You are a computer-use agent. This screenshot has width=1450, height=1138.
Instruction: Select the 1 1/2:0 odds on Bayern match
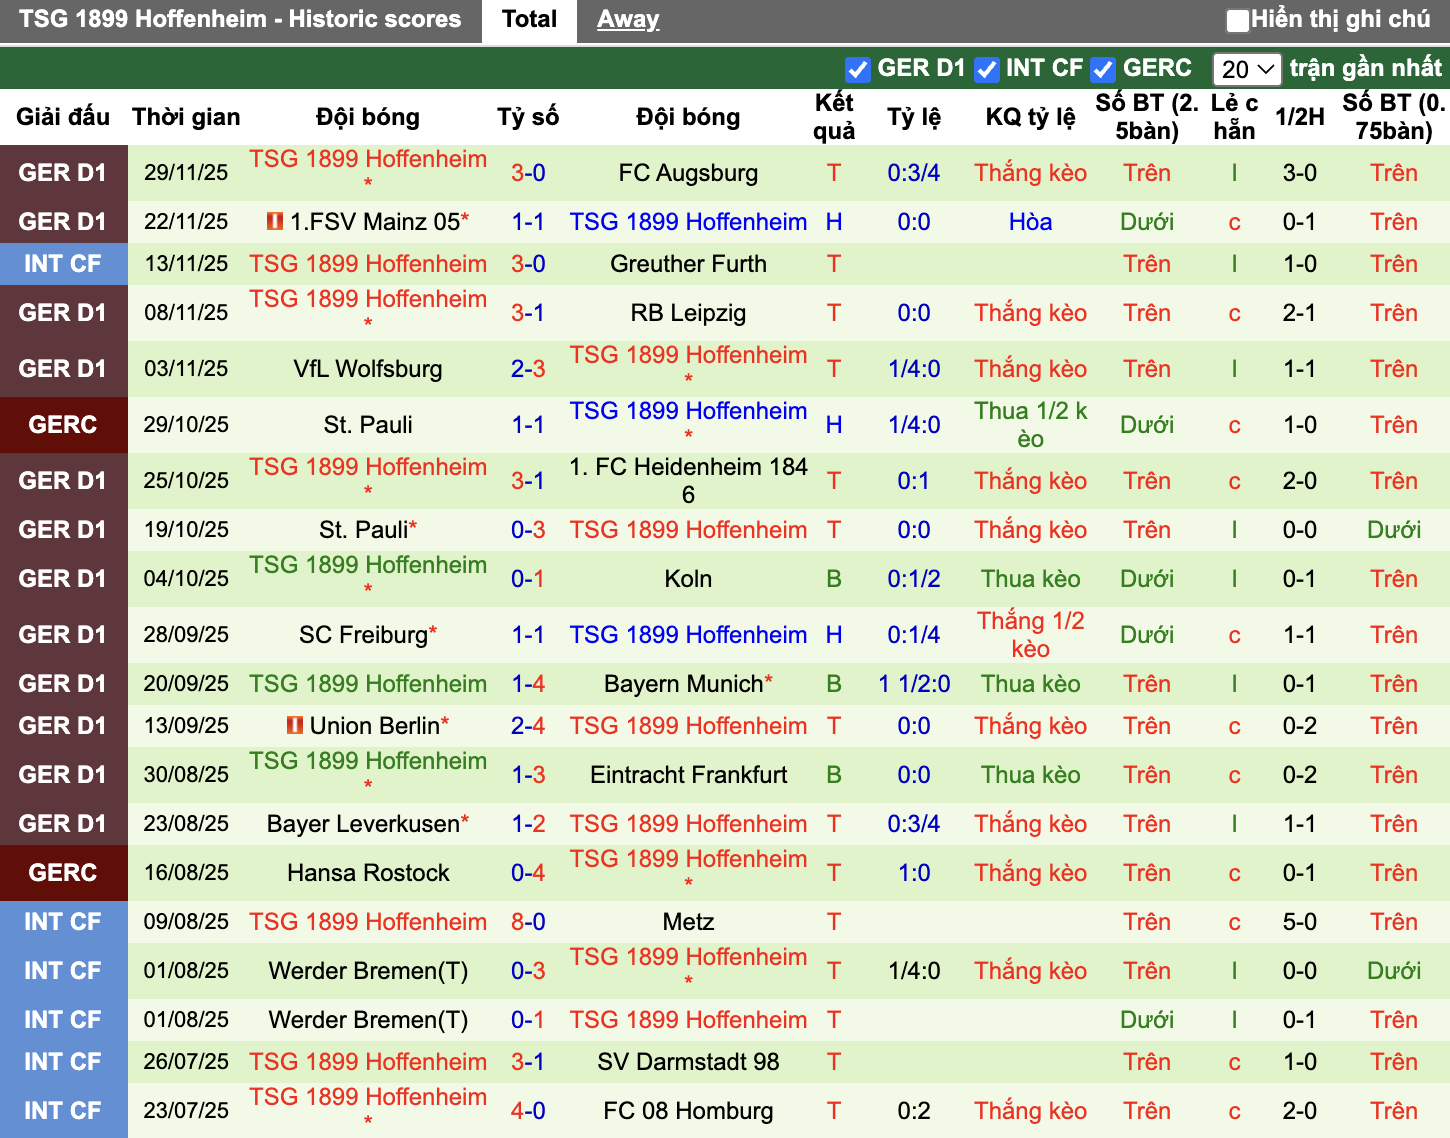pos(913,684)
